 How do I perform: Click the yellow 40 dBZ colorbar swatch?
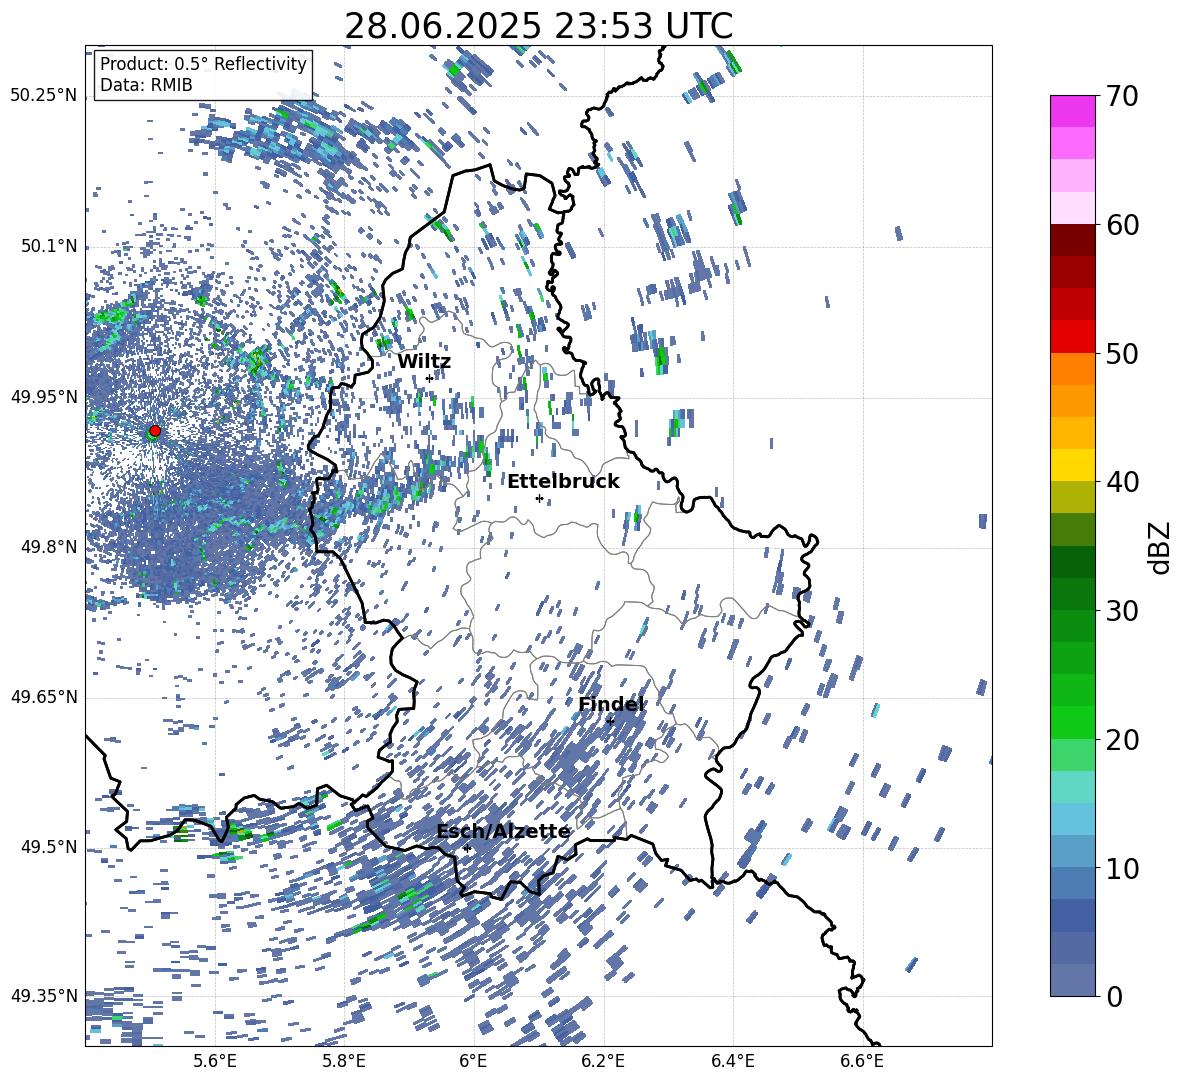point(1072,465)
